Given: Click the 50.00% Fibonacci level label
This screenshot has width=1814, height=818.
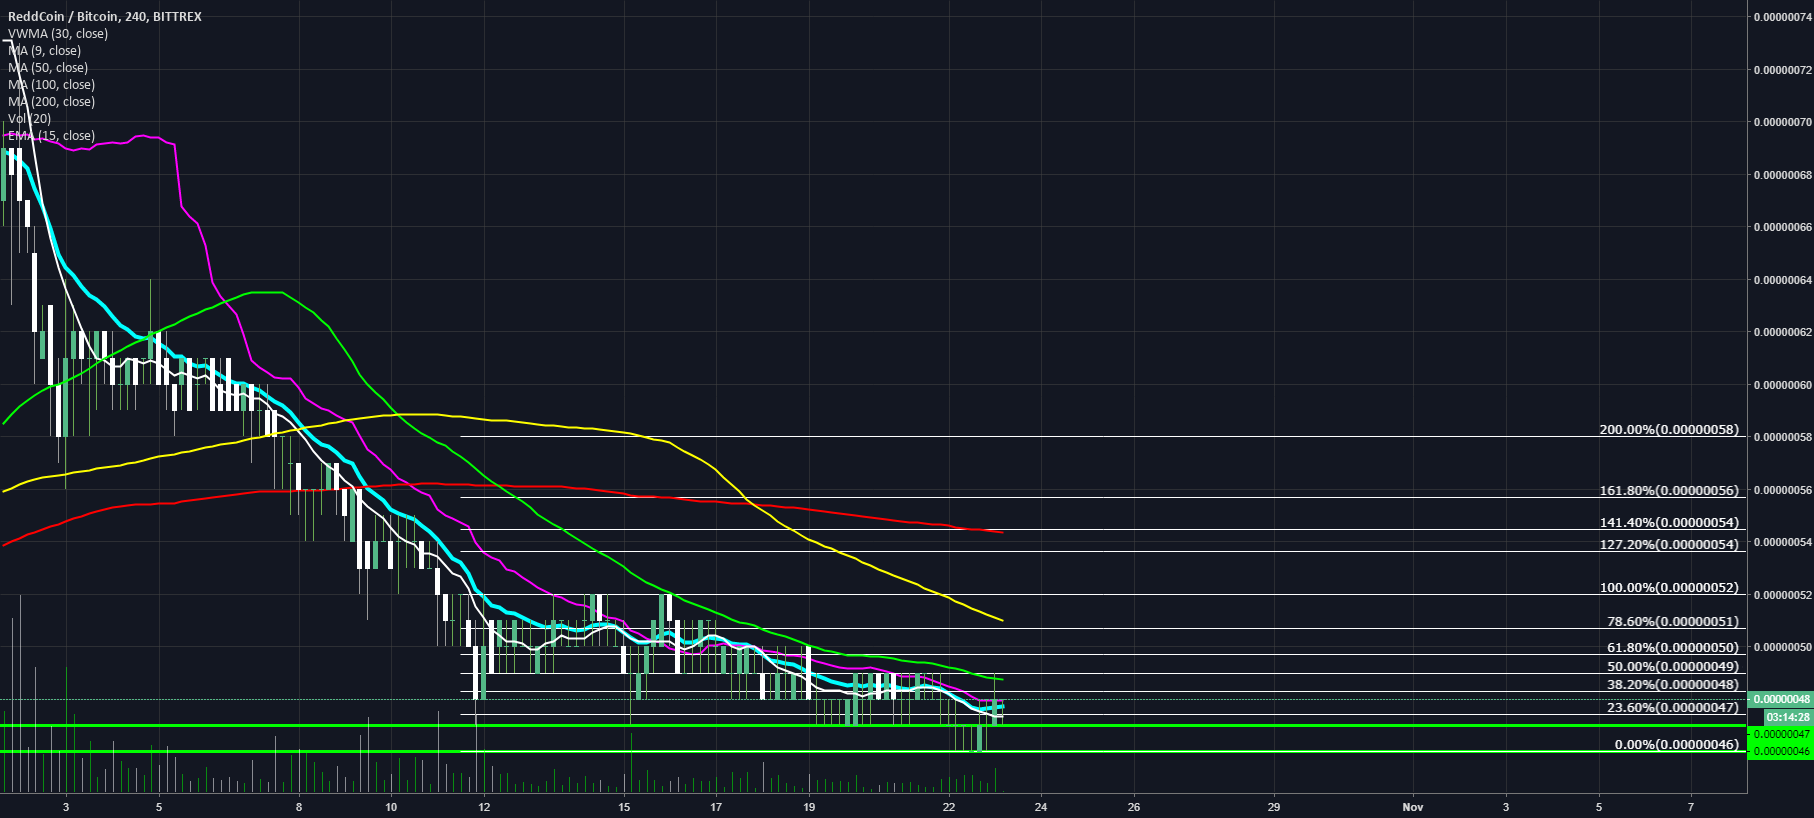Looking at the screenshot, I should point(1673,666).
